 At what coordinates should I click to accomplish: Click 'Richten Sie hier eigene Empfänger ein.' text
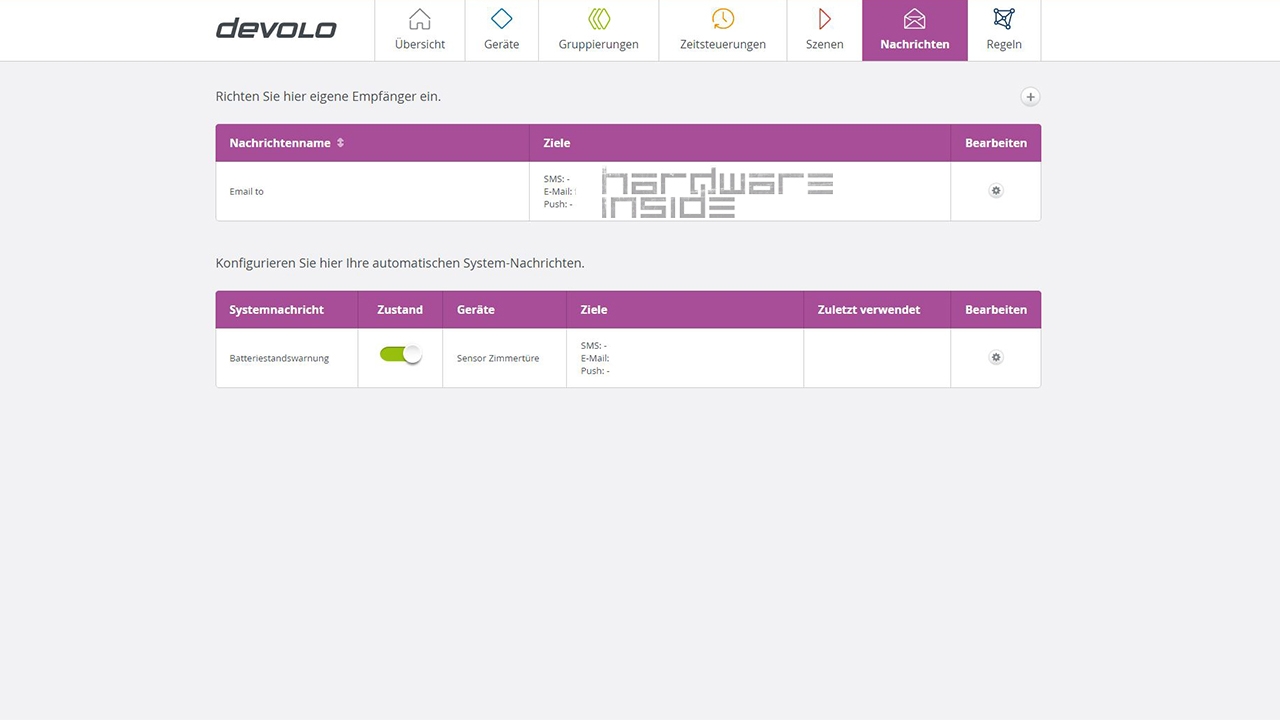[x=328, y=97]
